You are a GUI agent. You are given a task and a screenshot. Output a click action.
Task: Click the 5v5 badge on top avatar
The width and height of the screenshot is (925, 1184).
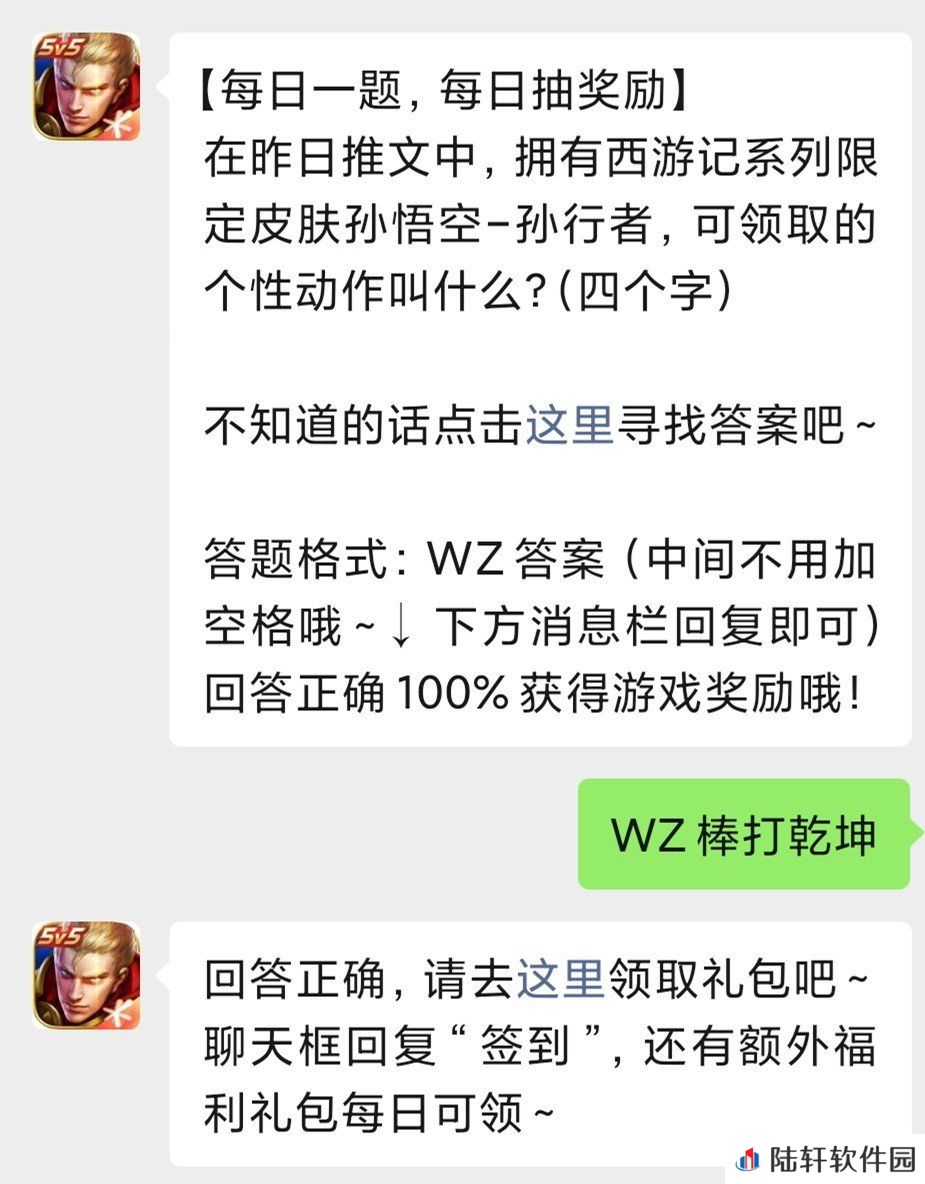click(60, 48)
